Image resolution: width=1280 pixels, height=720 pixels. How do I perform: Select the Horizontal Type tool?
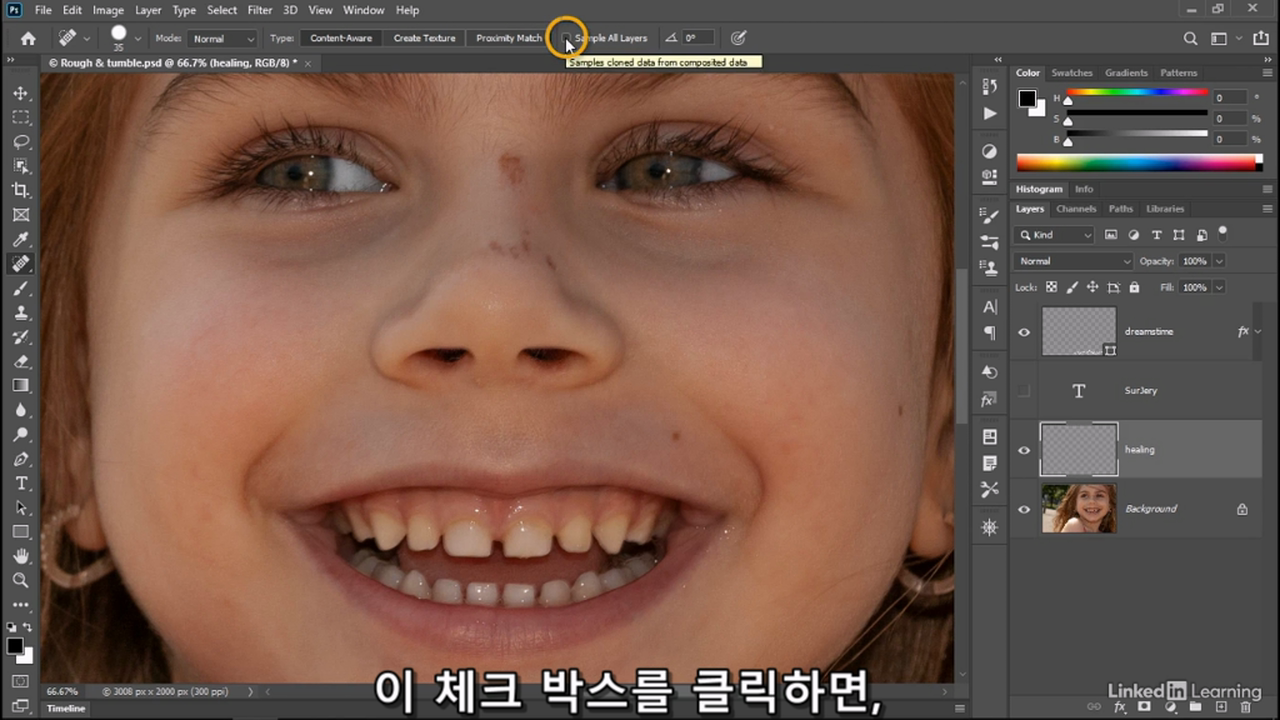(x=21, y=483)
